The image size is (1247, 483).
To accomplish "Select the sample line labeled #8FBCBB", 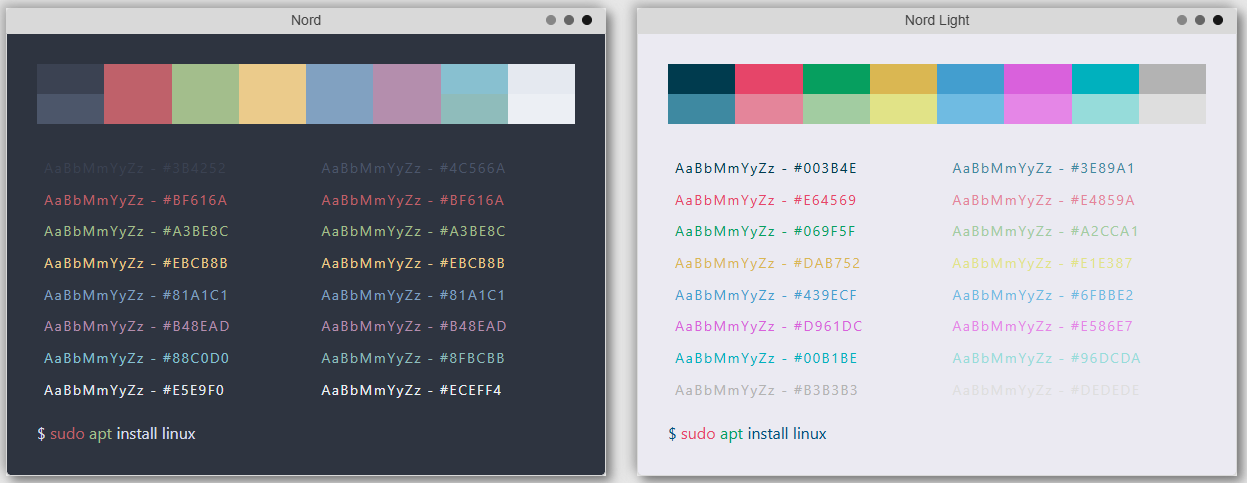I will [413, 358].
